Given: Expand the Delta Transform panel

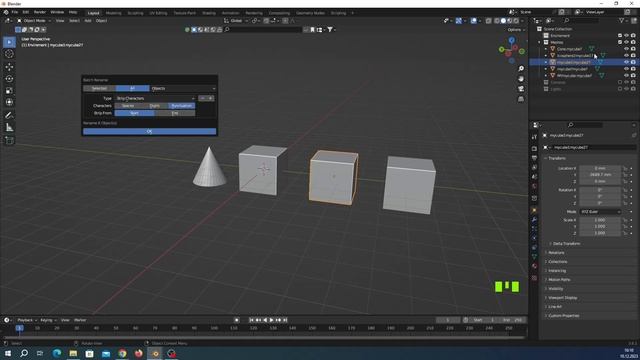Looking at the screenshot, I should (566, 244).
